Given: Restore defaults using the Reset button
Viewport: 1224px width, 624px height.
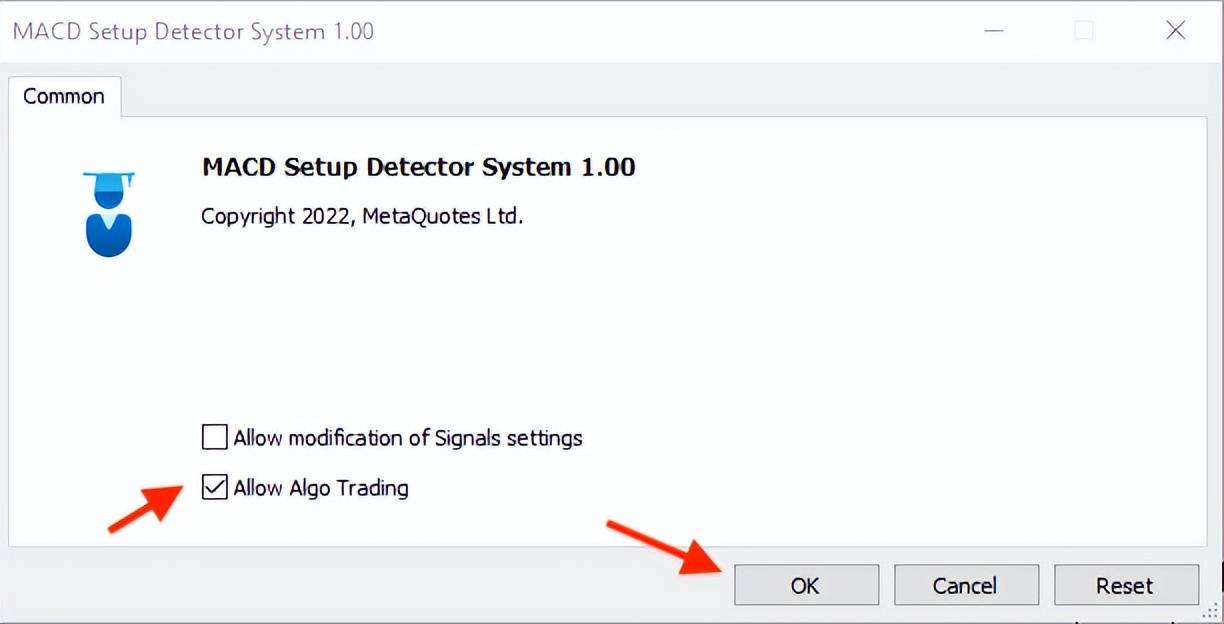Looking at the screenshot, I should coord(1126,585).
